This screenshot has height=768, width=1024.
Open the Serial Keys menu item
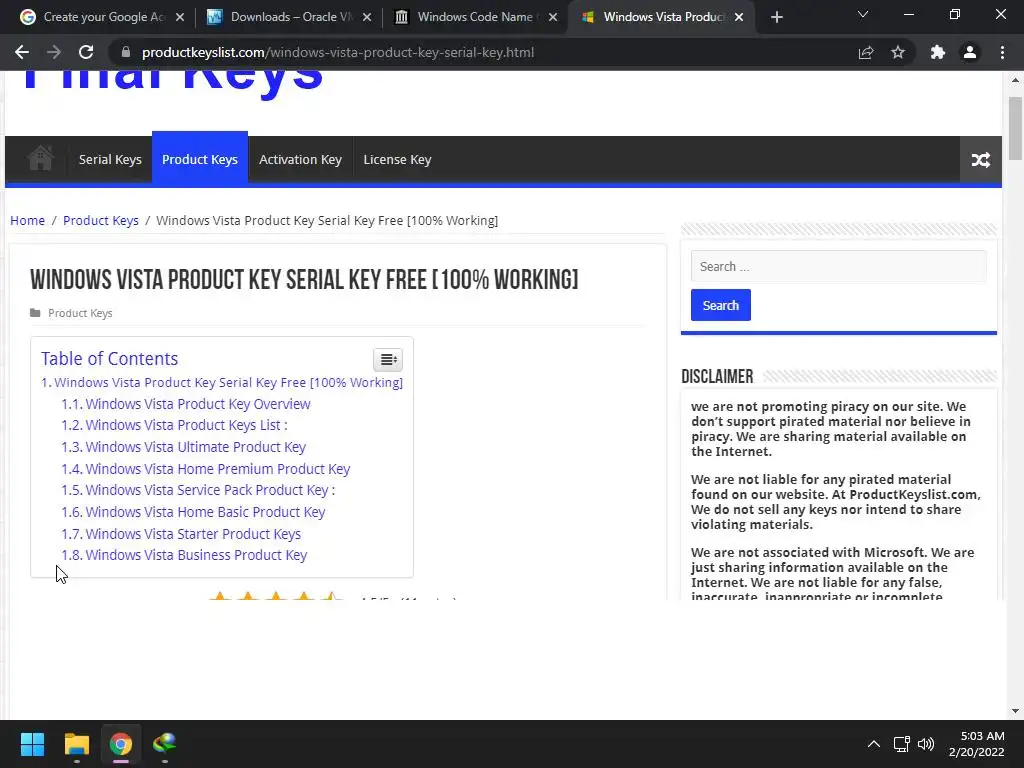coord(110,159)
